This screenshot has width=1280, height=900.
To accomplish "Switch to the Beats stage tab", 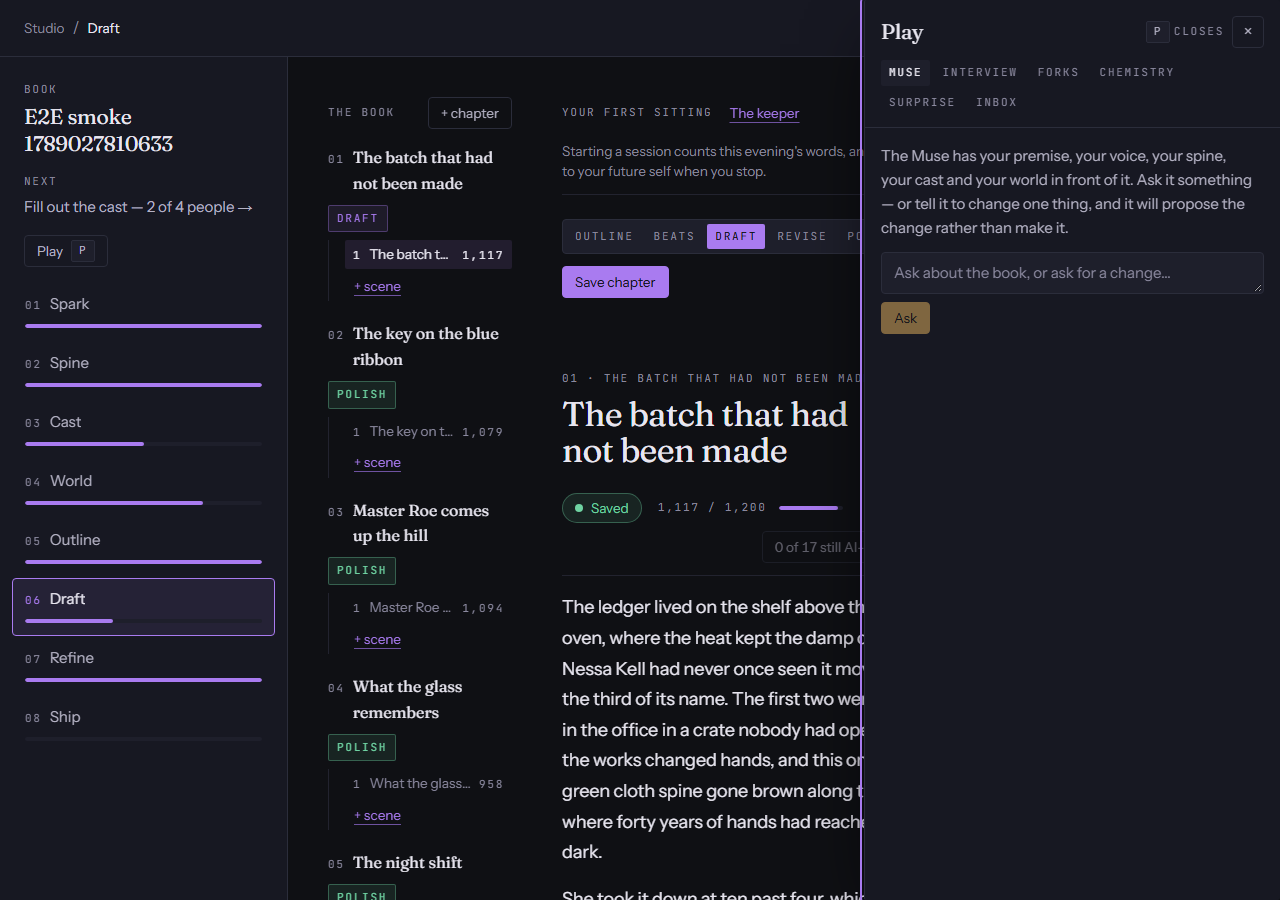I will tap(674, 236).
